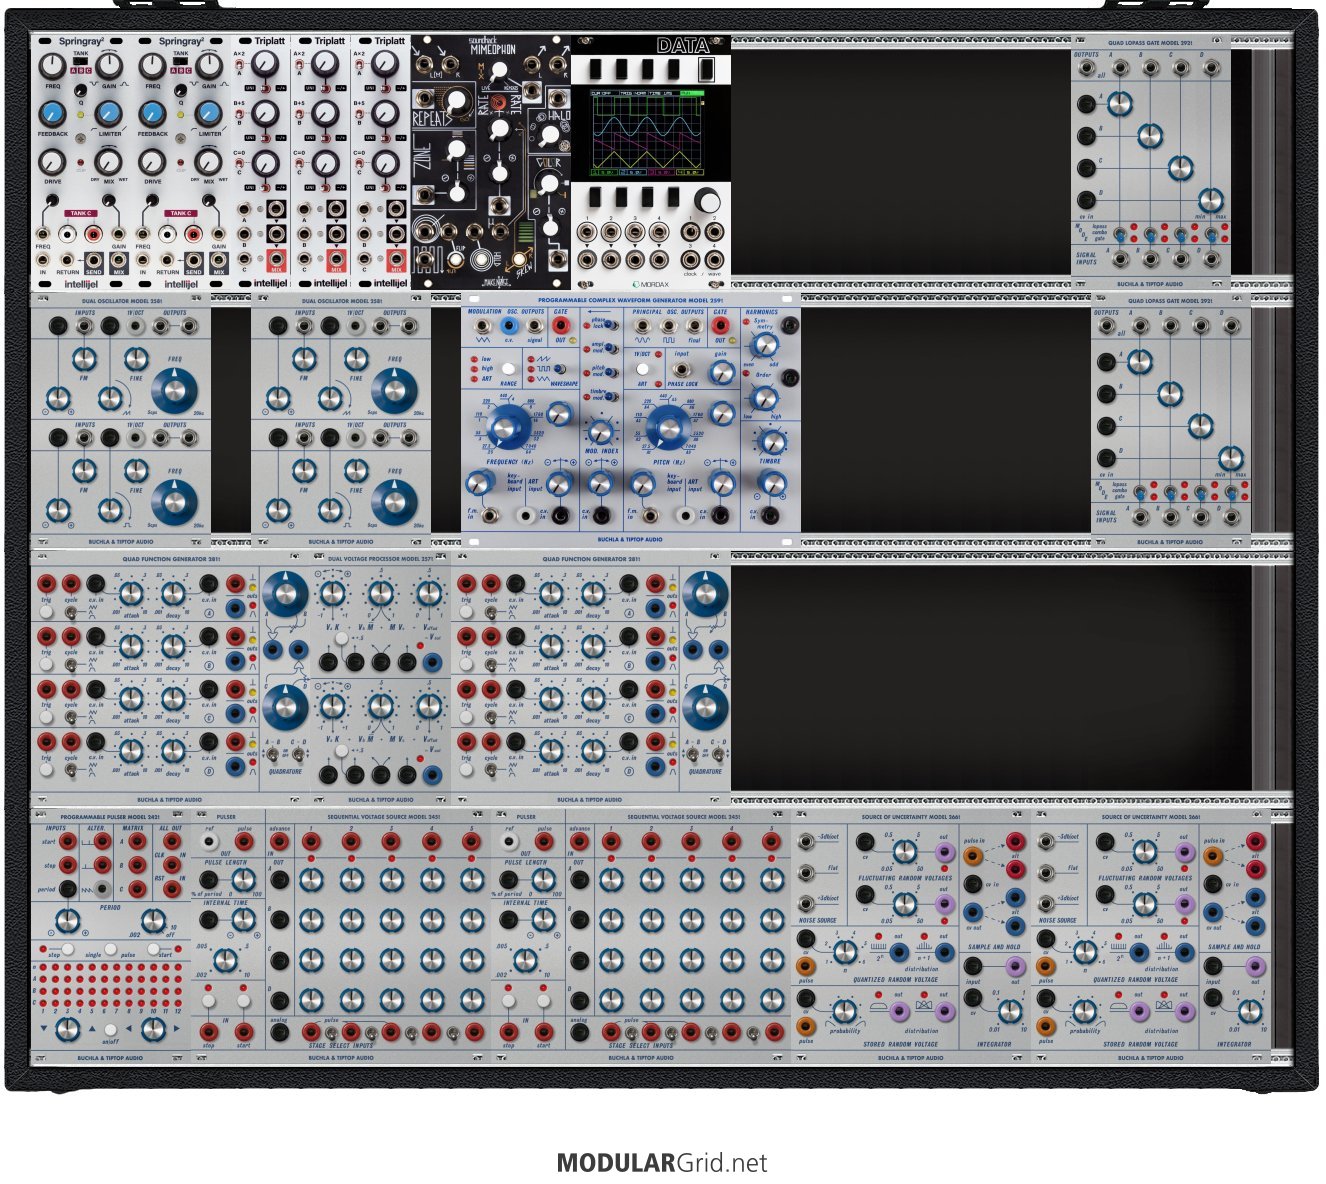Push the single pulse button on Programmable Pulser
The height and width of the screenshot is (1184, 1326).
click(111, 949)
